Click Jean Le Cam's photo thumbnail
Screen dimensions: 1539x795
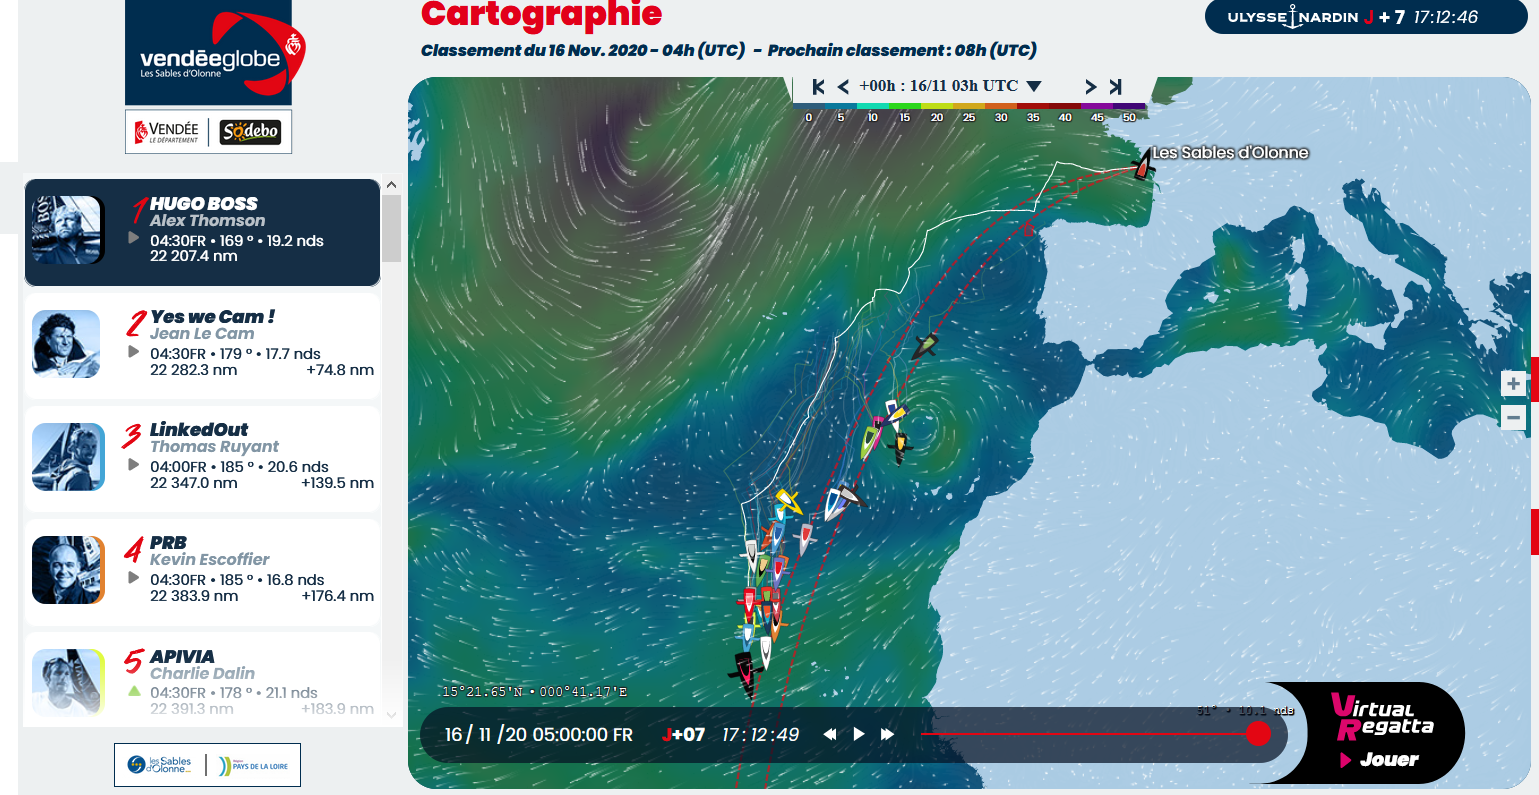pos(67,343)
